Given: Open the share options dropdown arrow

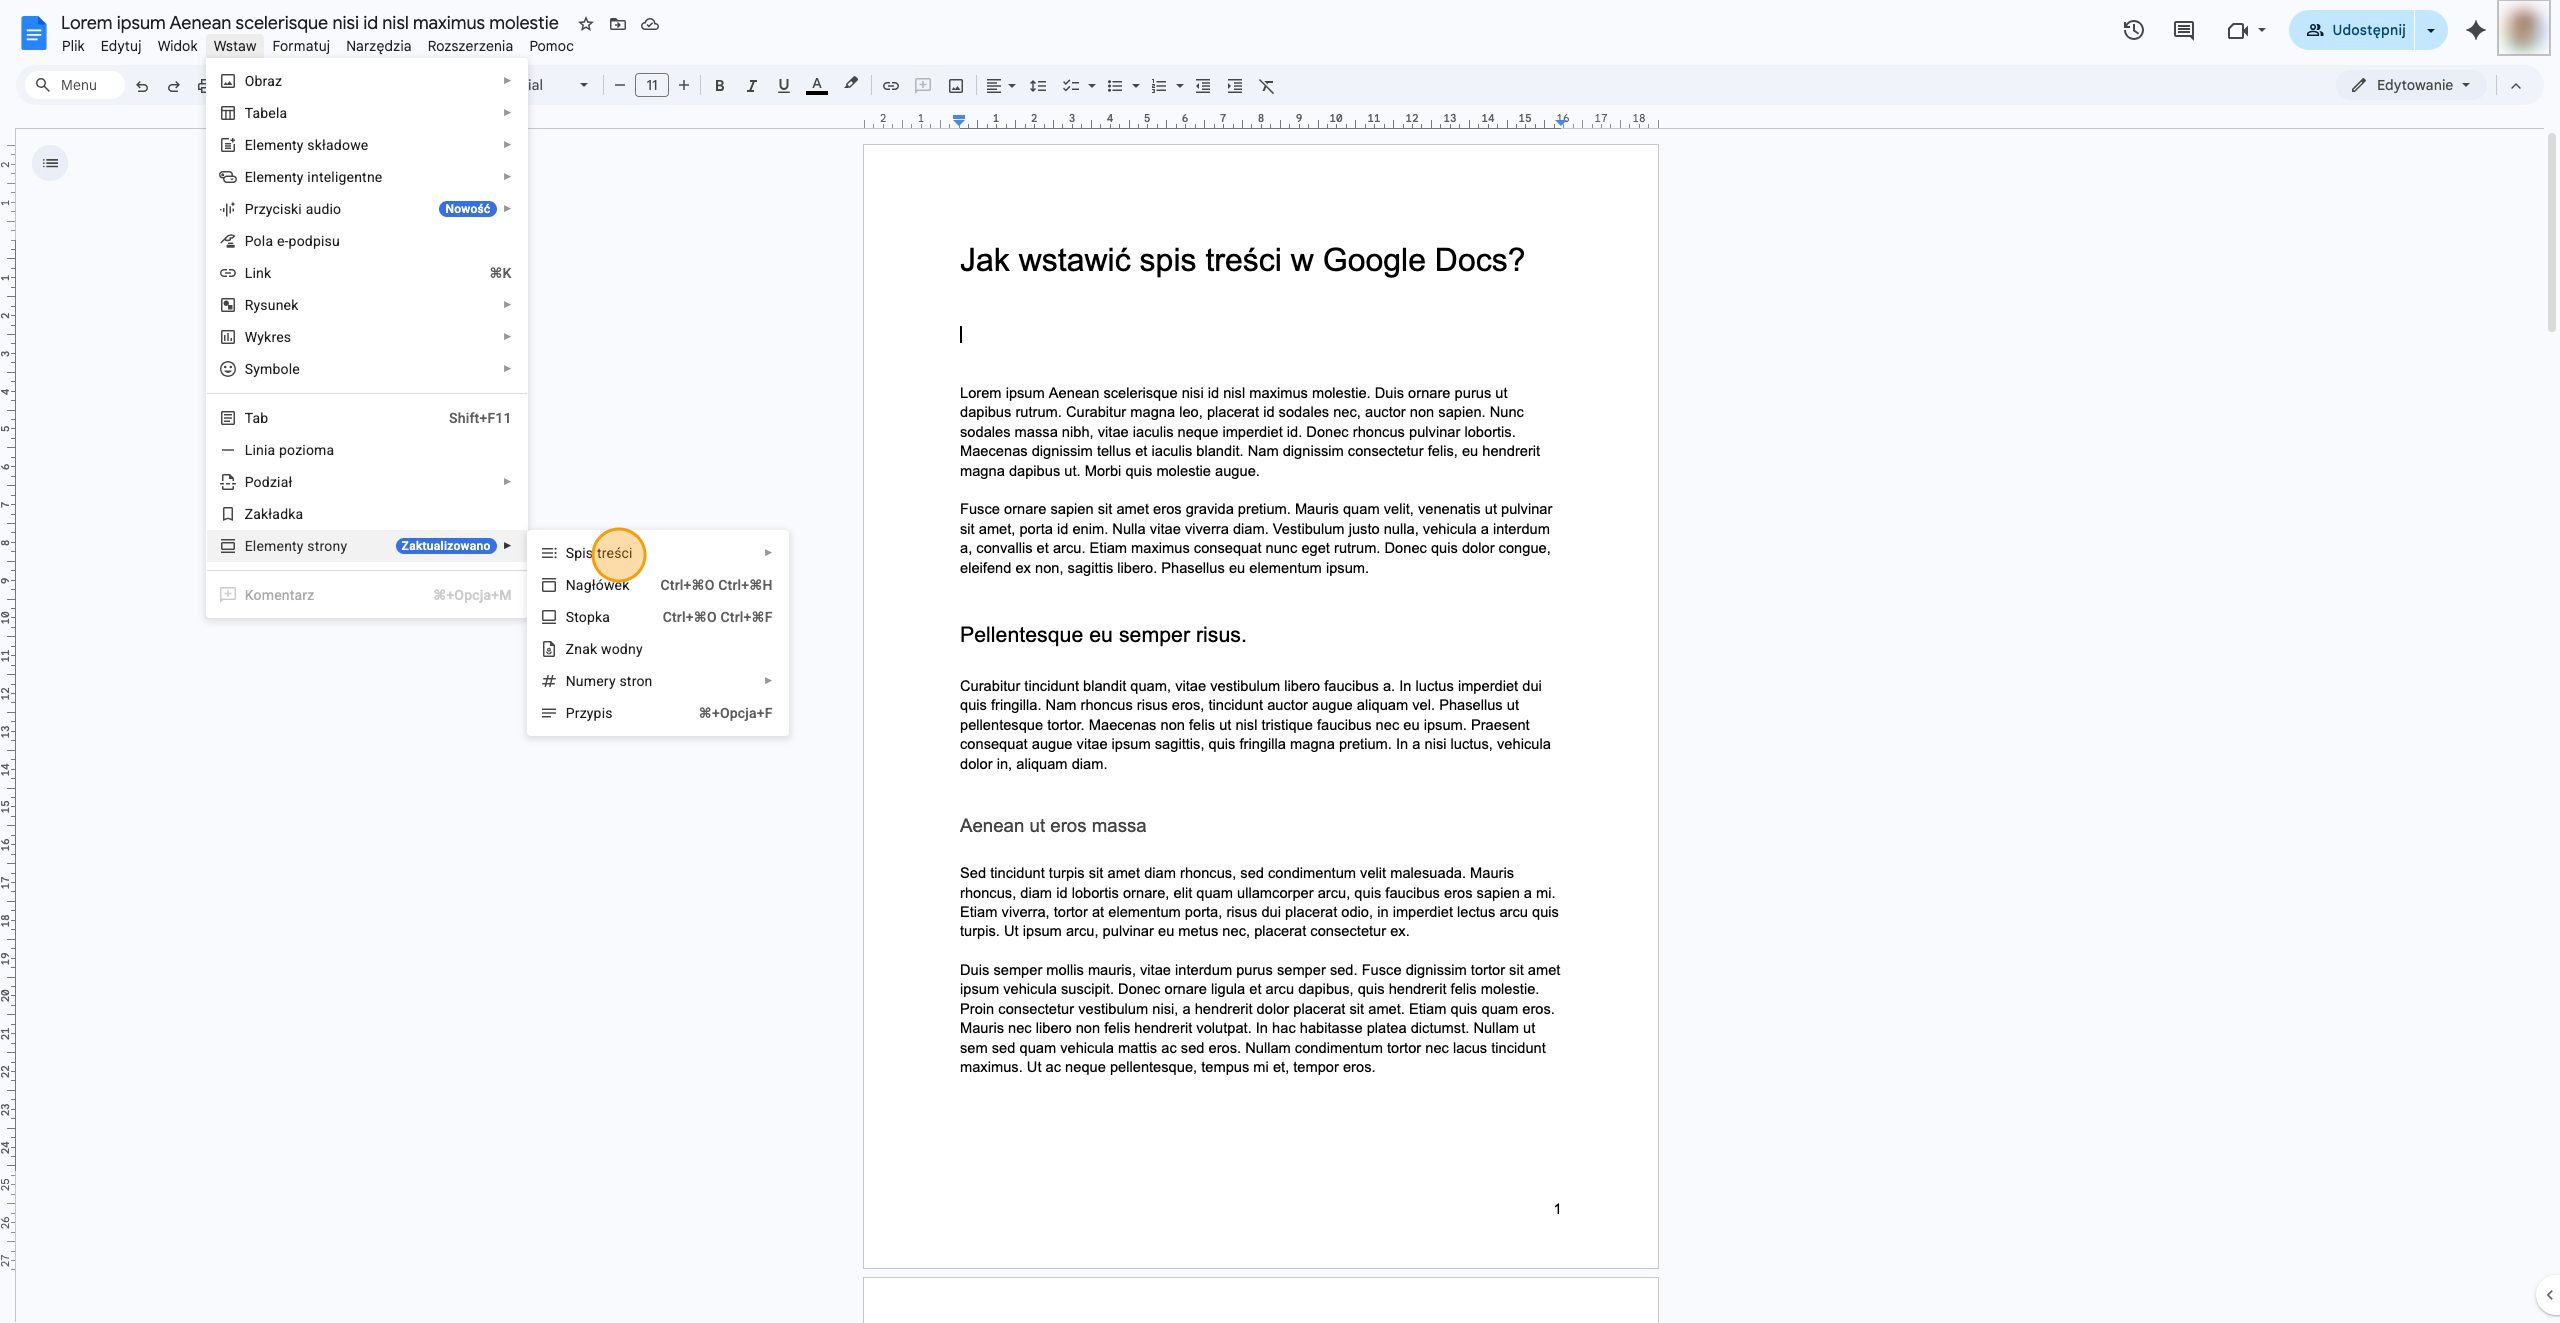Looking at the screenshot, I should click(2430, 30).
